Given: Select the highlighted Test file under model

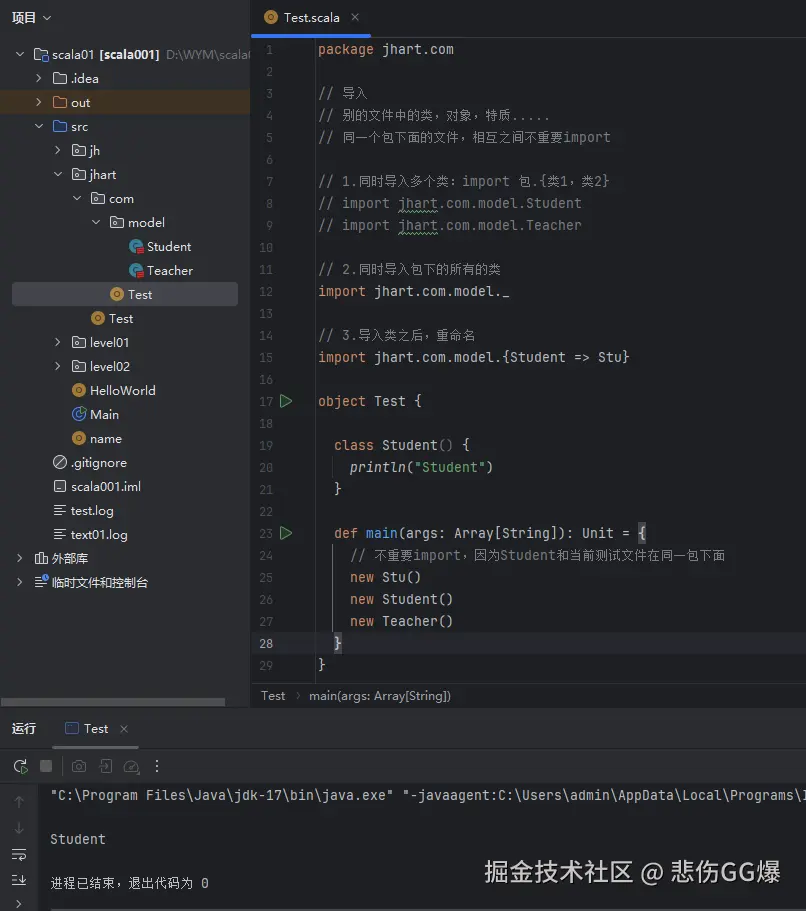Looking at the screenshot, I should pos(125,295).
